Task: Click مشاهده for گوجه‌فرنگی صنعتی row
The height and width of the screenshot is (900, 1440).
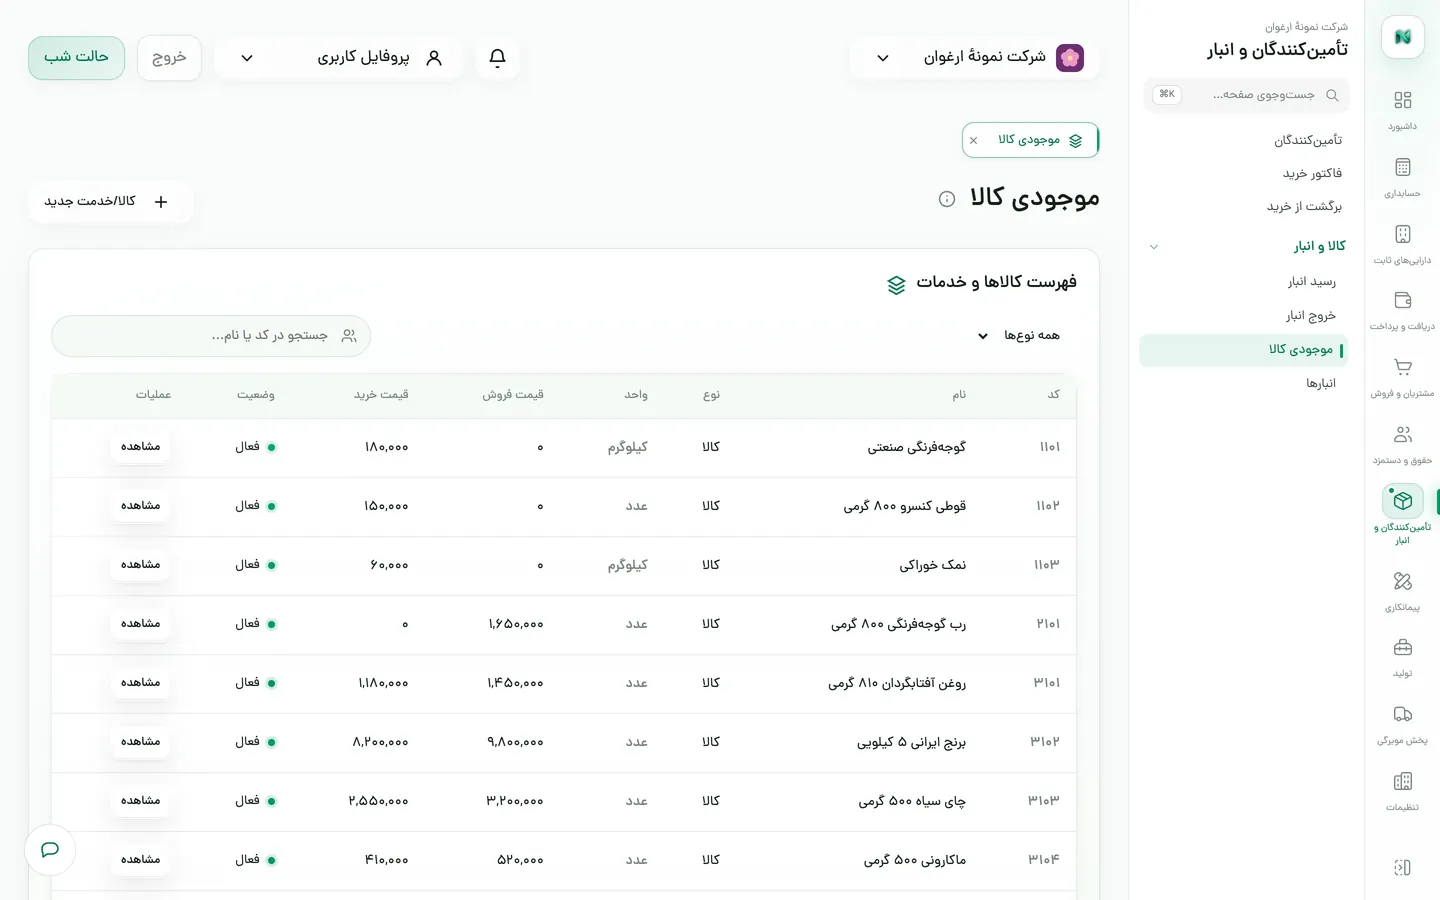Action: click(x=141, y=446)
